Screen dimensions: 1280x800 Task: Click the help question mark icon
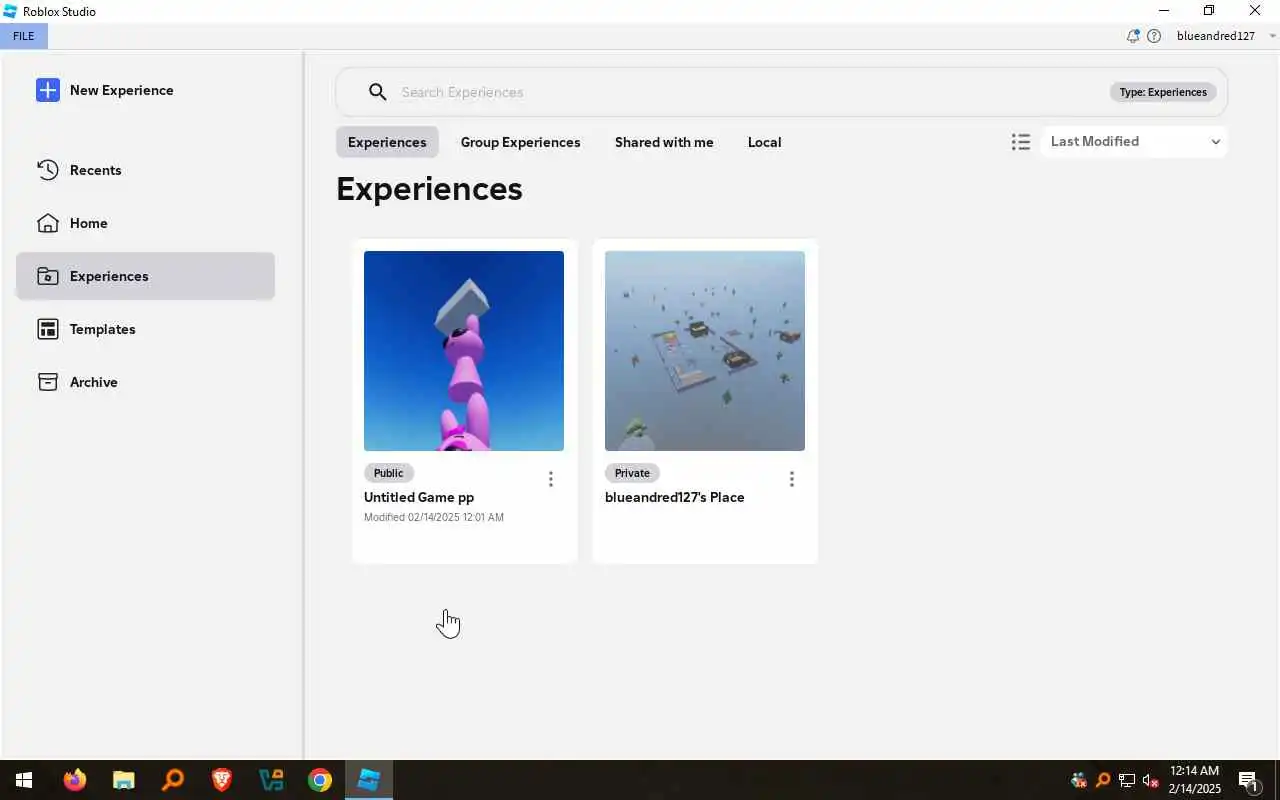(x=1154, y=36)
